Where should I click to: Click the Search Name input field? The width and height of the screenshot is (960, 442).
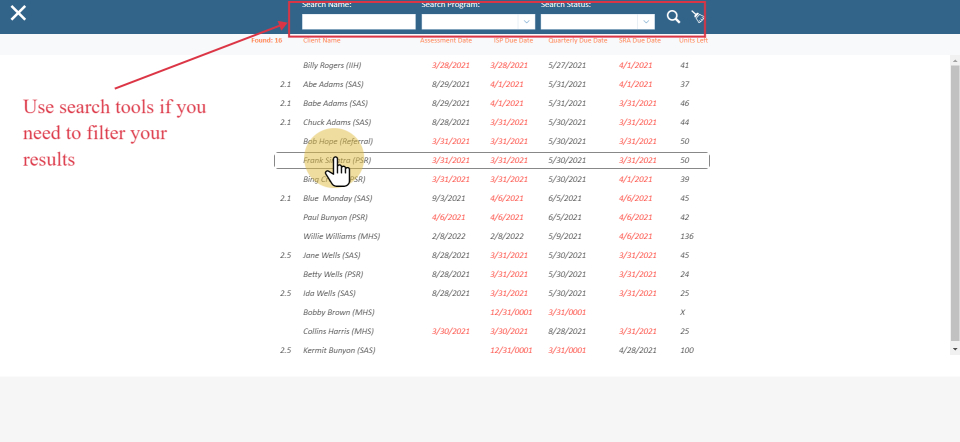point(358,21)
